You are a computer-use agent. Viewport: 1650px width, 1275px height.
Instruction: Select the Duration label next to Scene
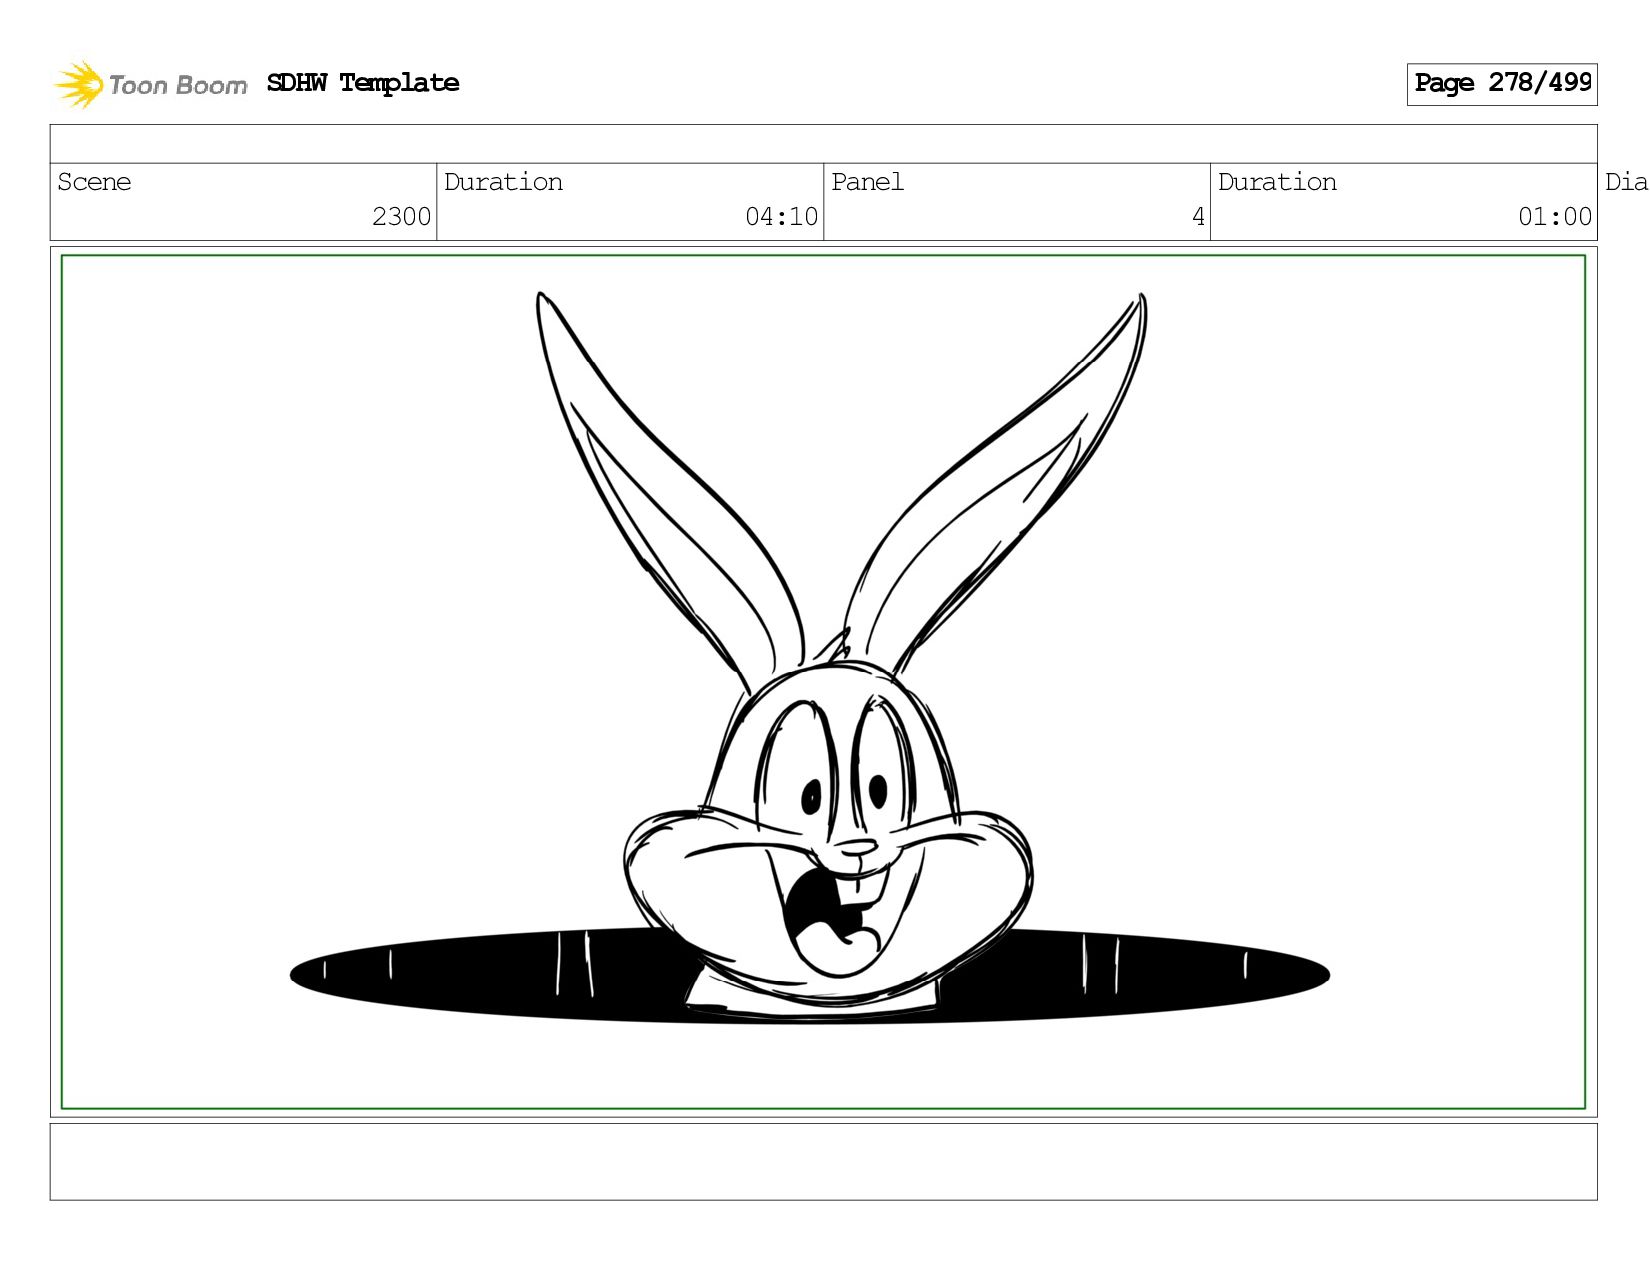tap(503, 182)
